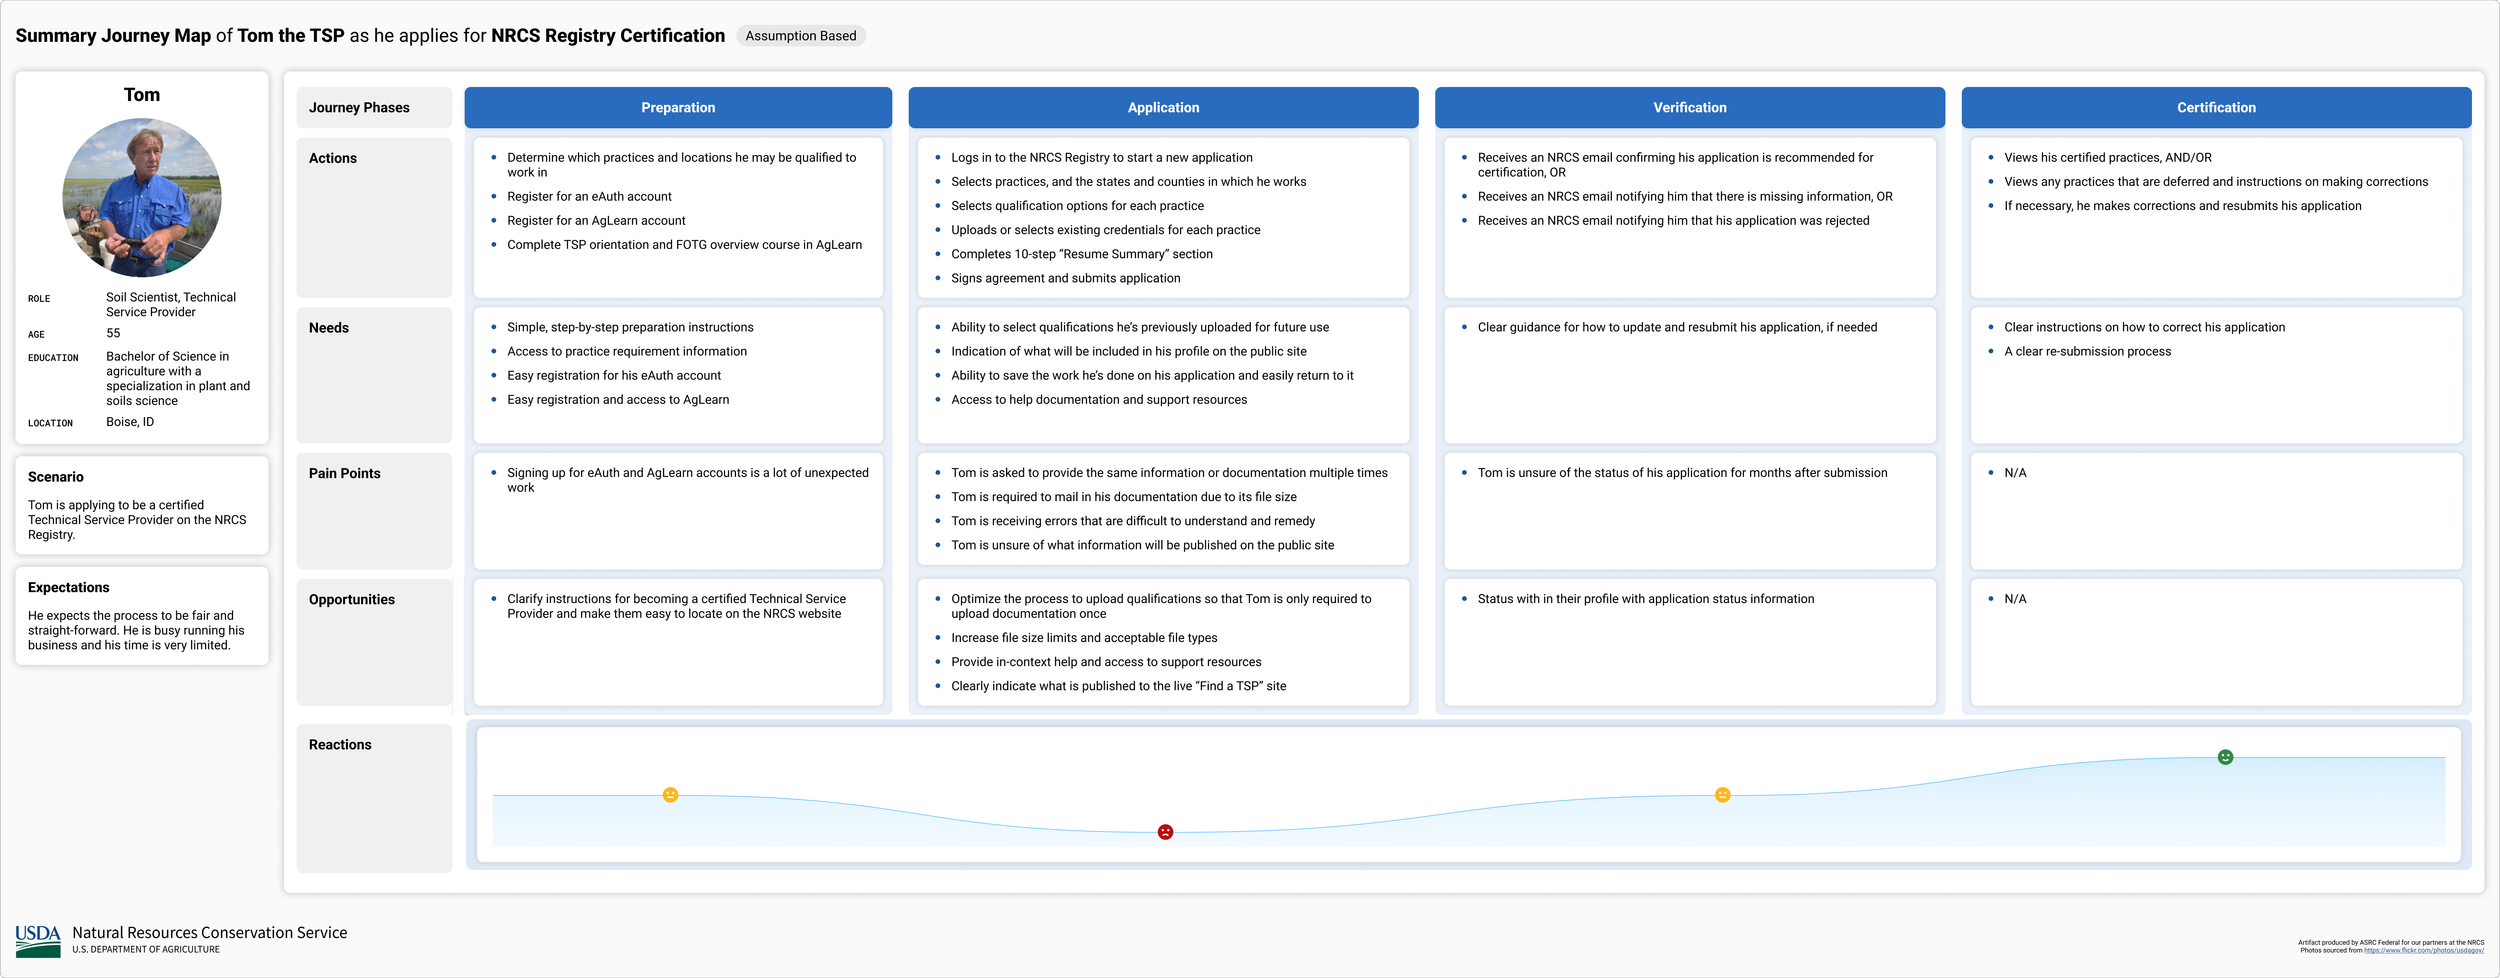Click 'A clear re-submission process'
2500x978 pixels.
[x=2087, y=351]
